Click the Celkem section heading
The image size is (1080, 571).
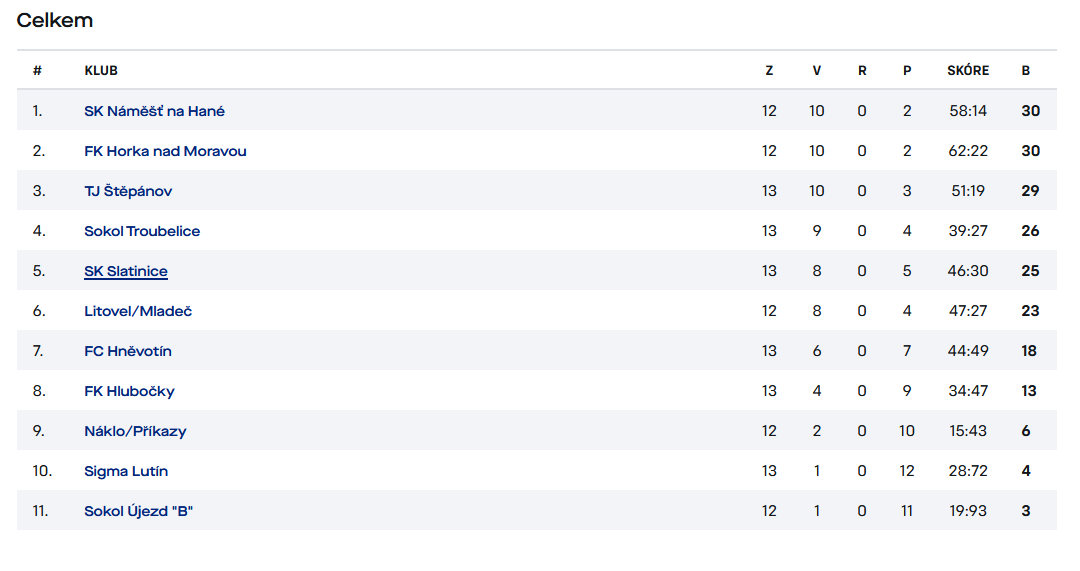pos(54,20)
